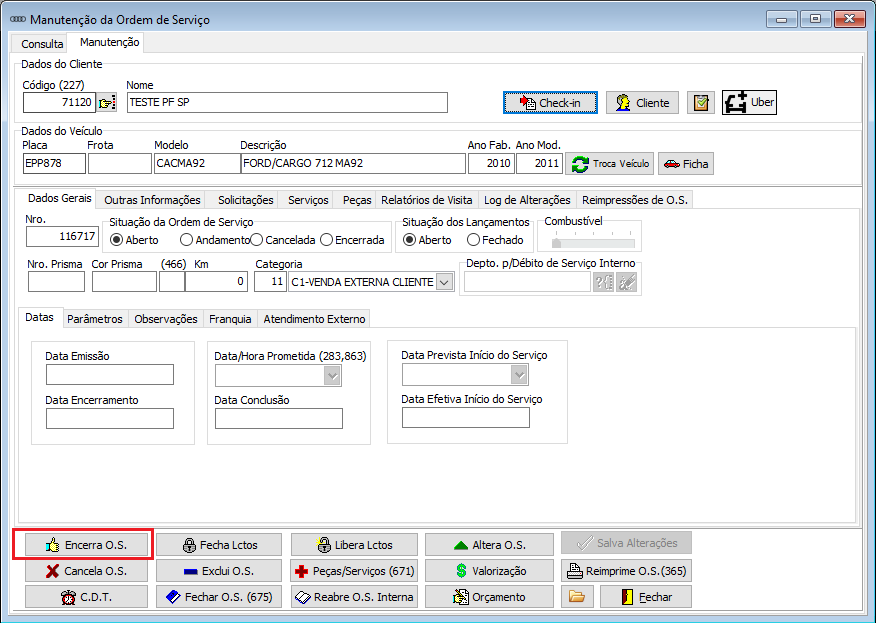Image resolution: width=876 pixels, height=627 pixels.
Task: Click C.D.T. alarm clock button
Action: [87, 597]
